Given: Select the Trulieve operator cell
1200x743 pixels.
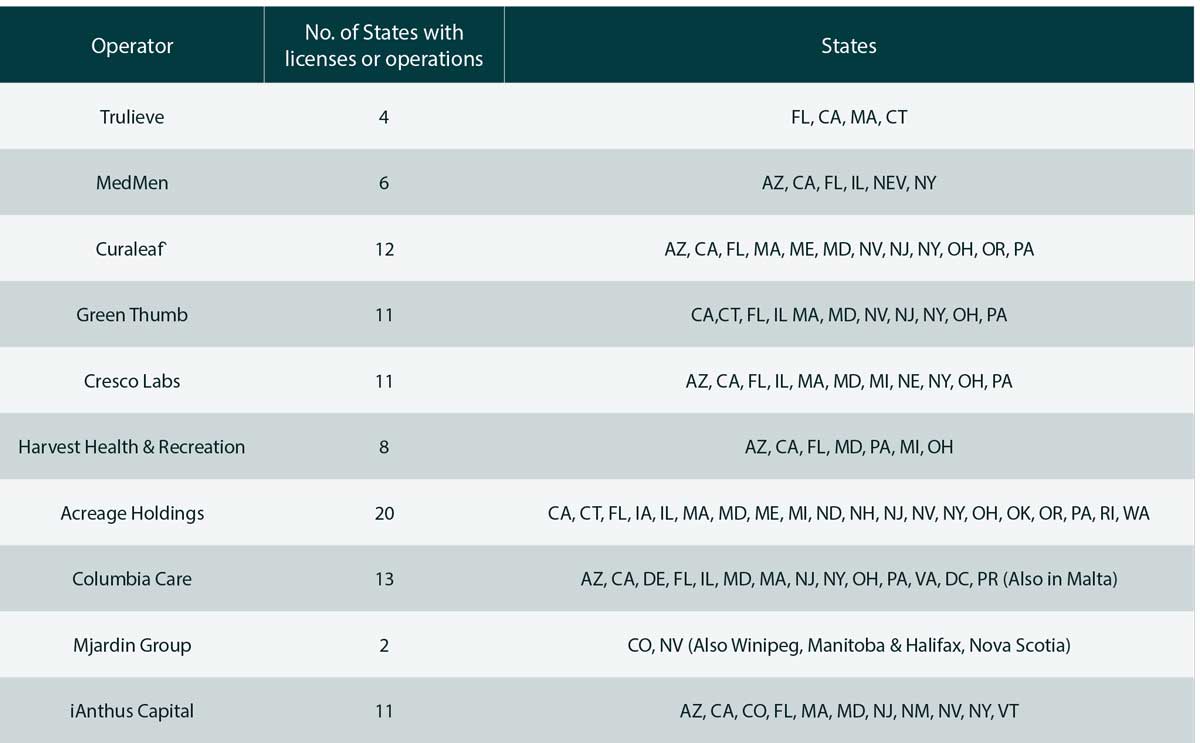Looking at the screenshot, I should (x=132, y=117).
